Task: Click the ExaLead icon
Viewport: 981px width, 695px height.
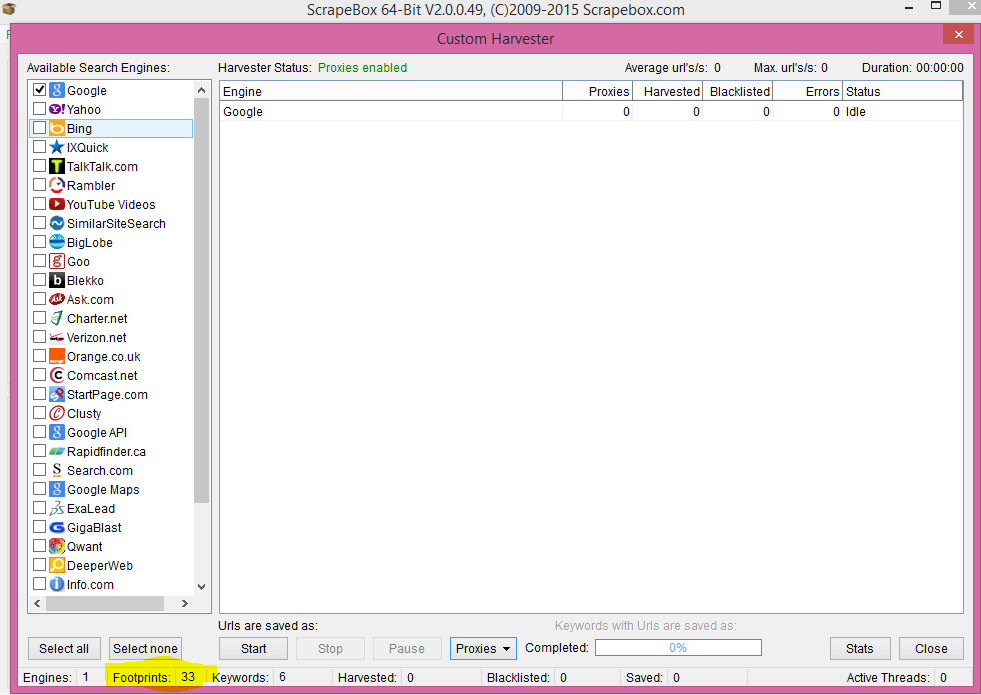Action: pyautogui.click(x=57, y=508)
